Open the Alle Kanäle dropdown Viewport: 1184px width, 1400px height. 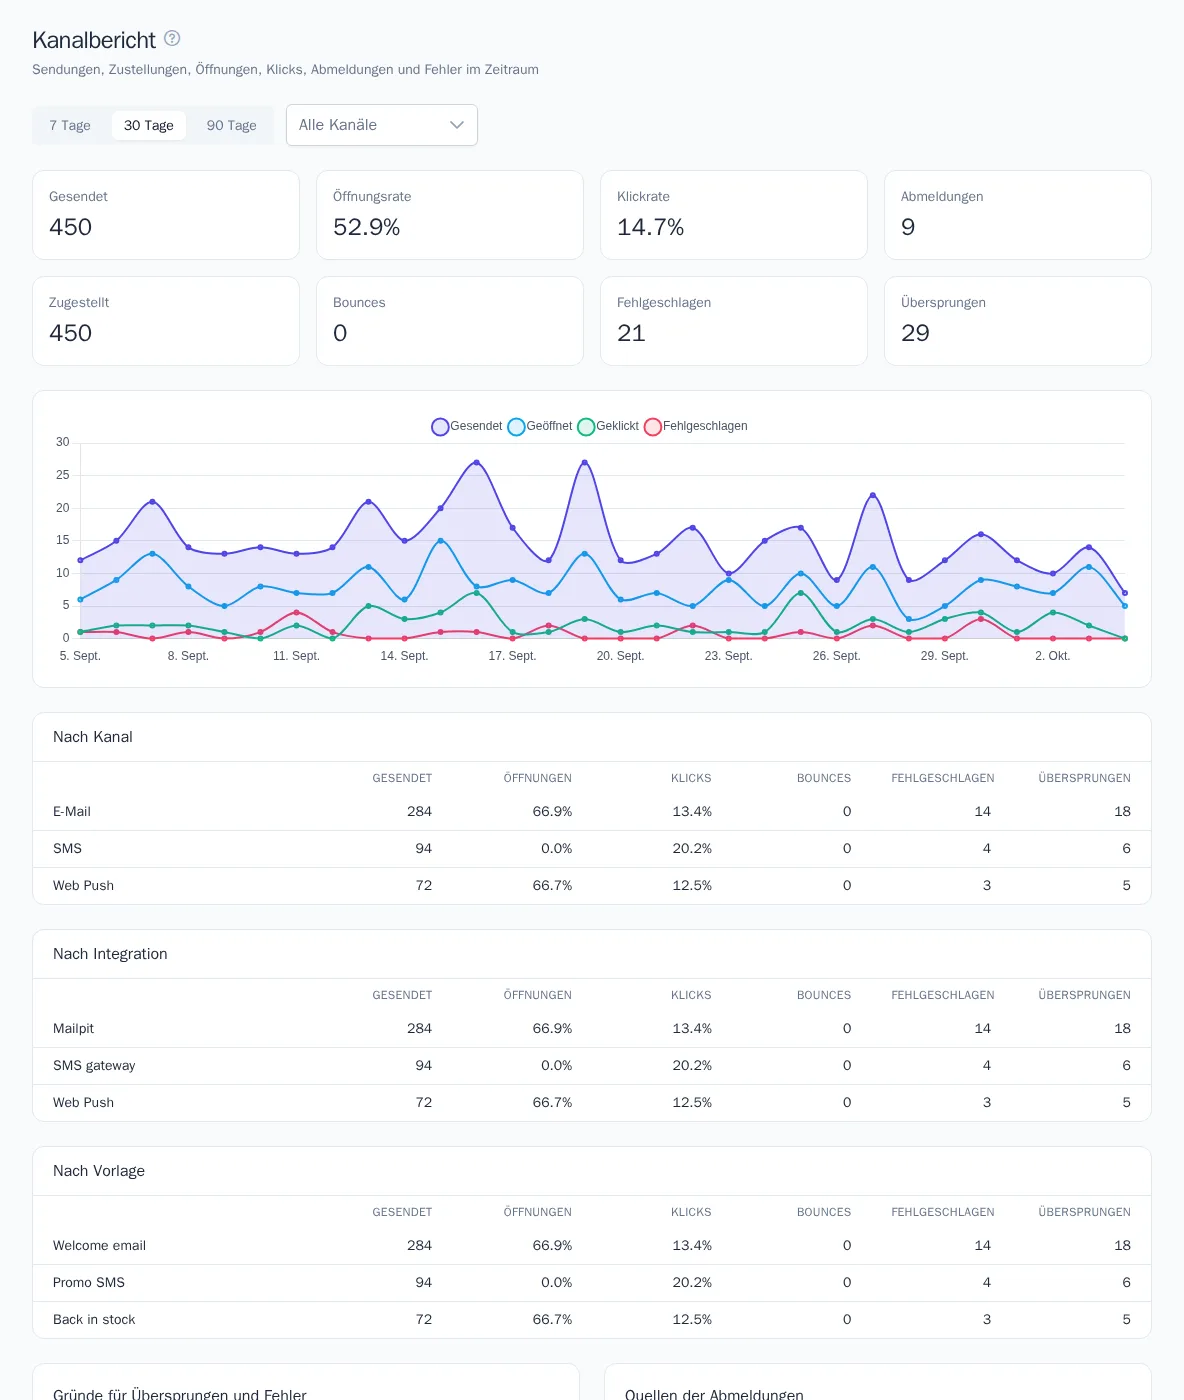382,125
